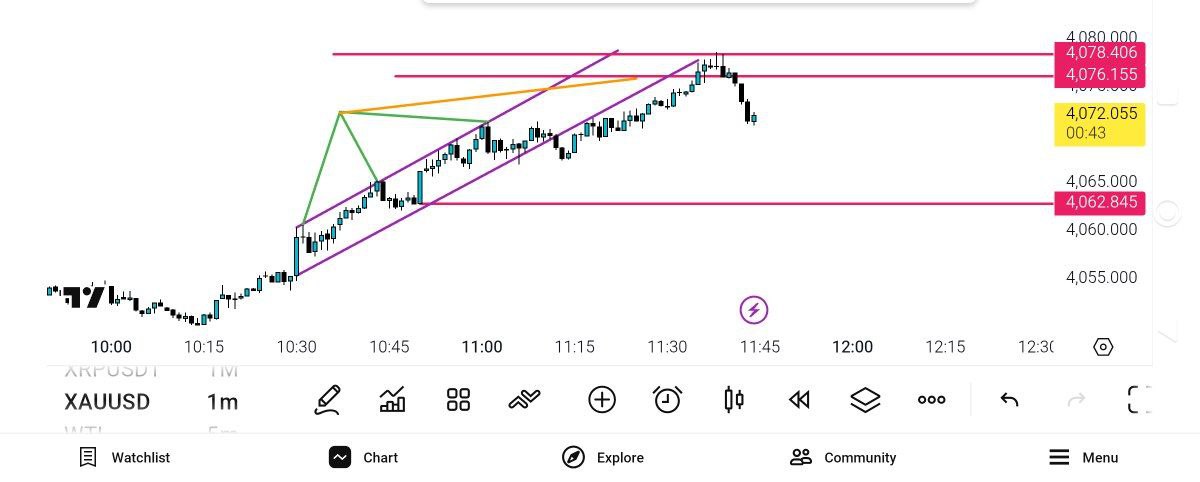
Task: Change the candlestick chart type
Action: click(x=733, y=401)
